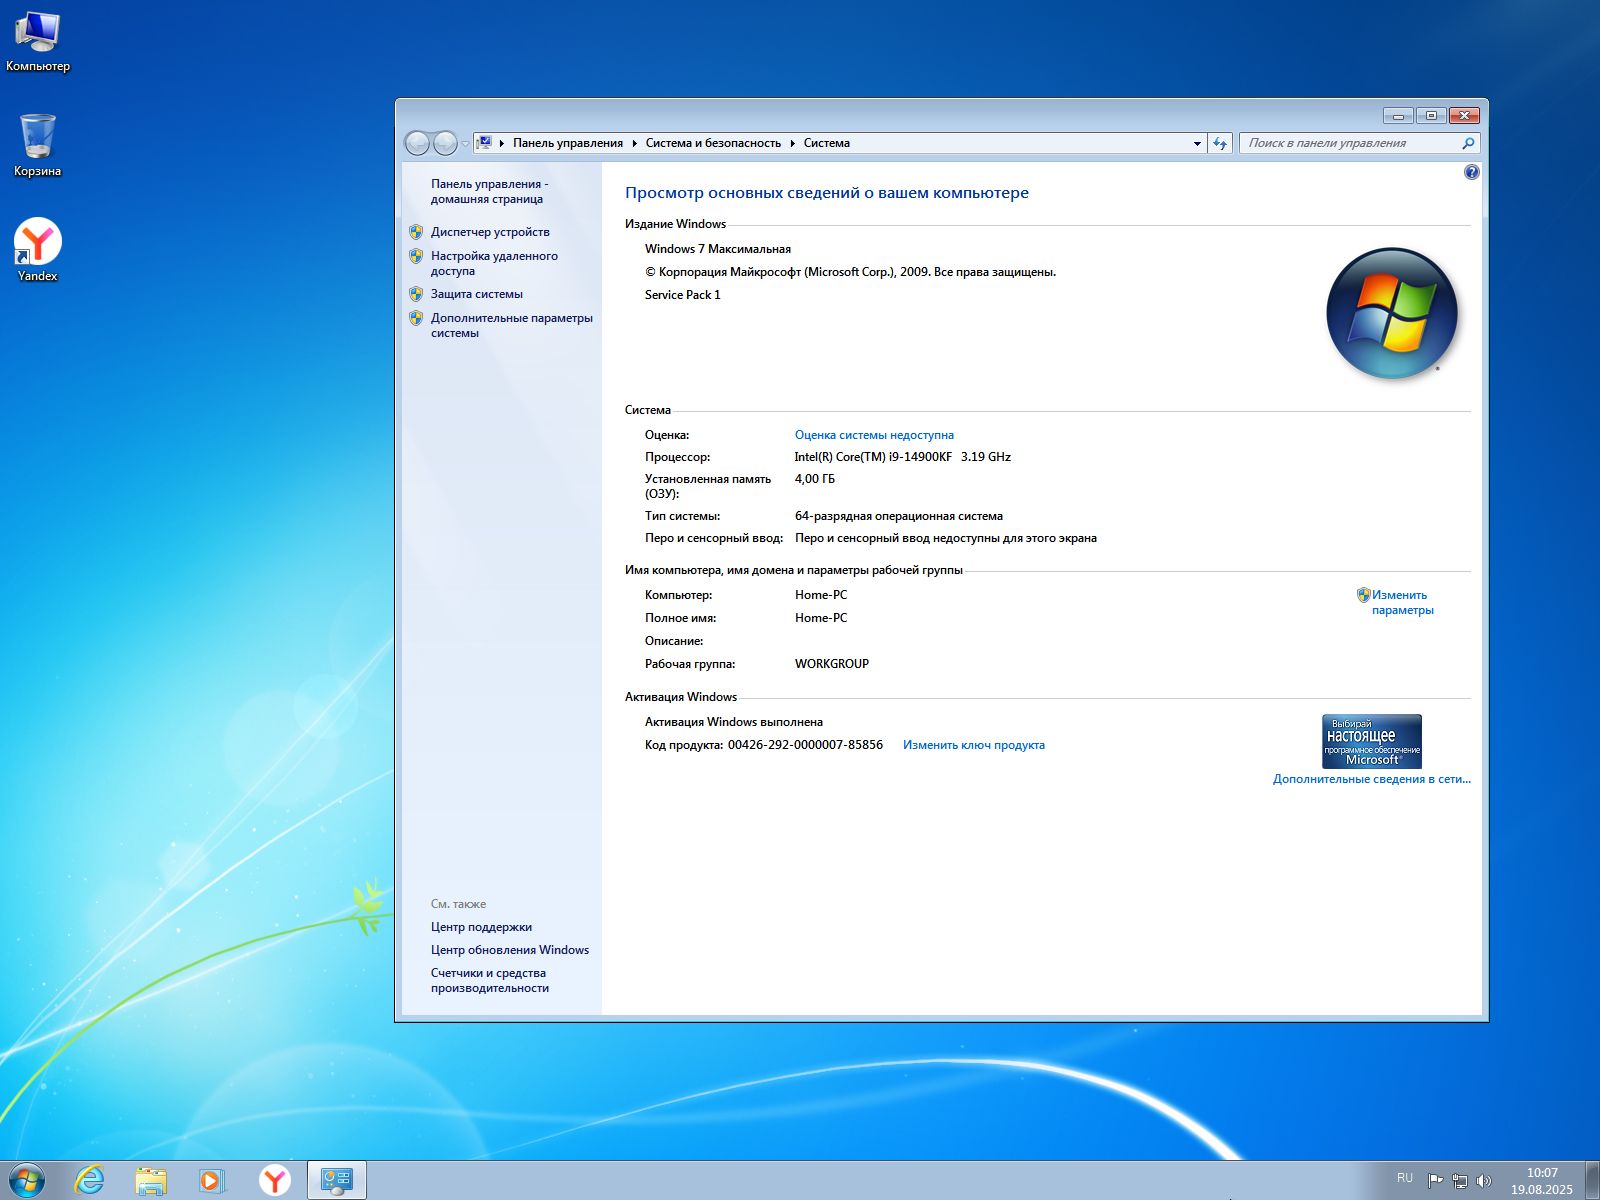Open help with the question mark icon
The height and width of the screenshot is (1200, 1600).
tap(1471, 172)
